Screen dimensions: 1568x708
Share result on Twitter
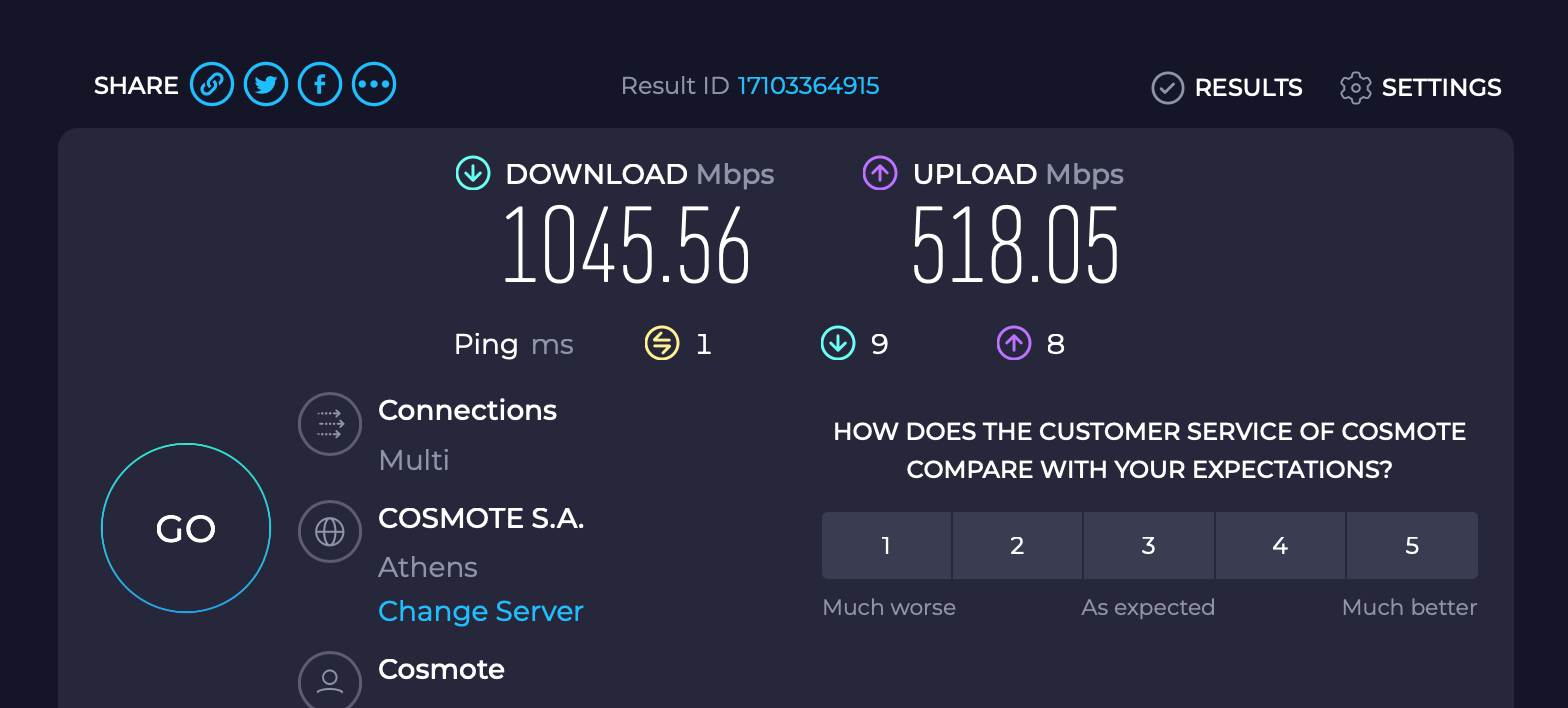(x=266, y=85)
